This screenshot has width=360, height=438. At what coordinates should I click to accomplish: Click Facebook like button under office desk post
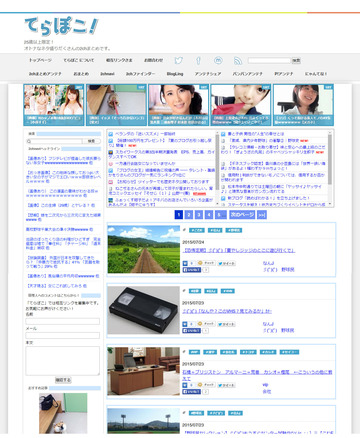pos(192,392)
